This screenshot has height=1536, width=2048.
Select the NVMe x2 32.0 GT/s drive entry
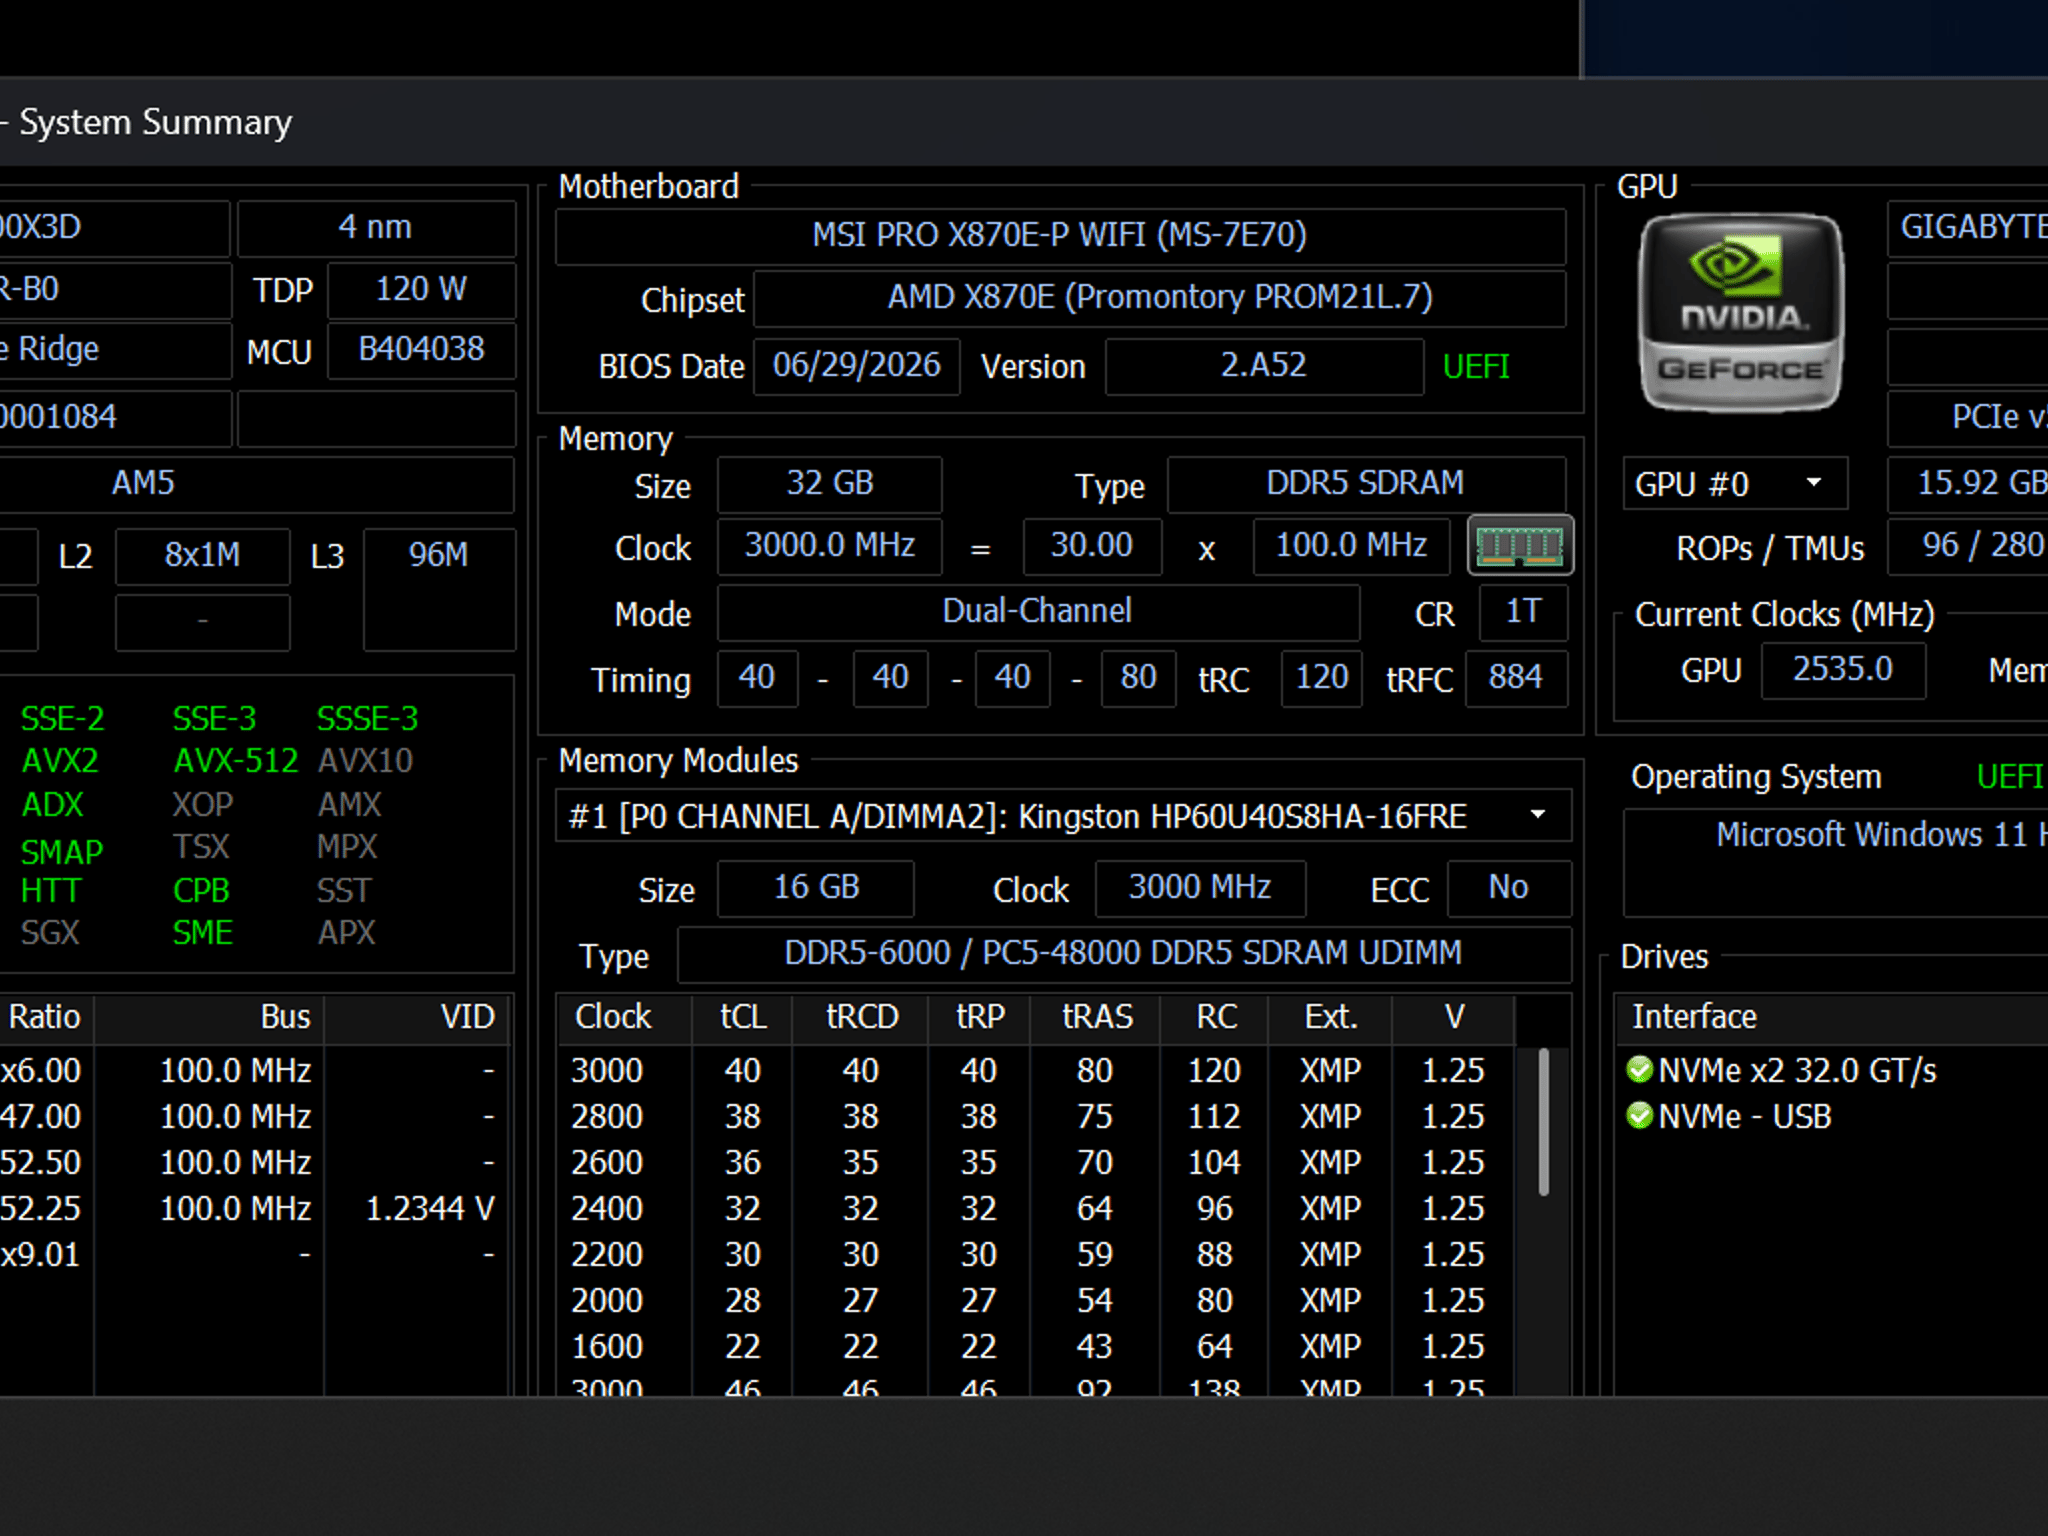[1797, 1070]
